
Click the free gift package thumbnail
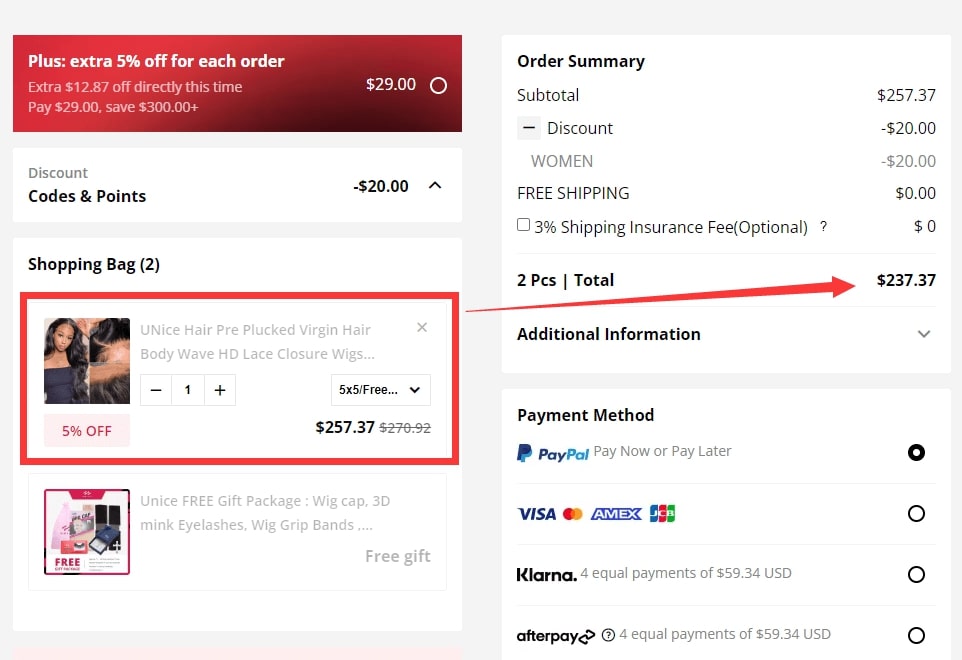coord(87,532)
